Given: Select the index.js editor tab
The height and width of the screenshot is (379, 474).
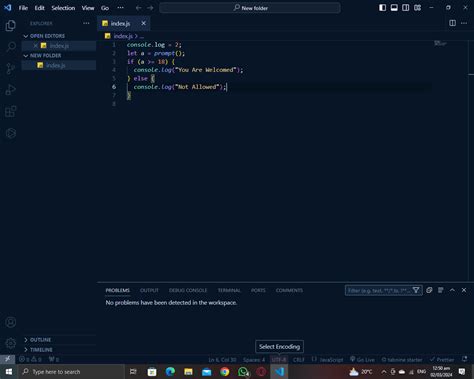Looking at the screenshot, I should [124, 23].
